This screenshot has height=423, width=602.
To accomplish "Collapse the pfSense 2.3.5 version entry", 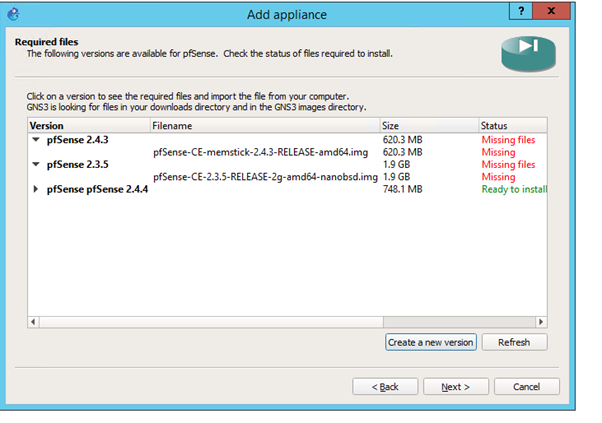I will pos(36,164).
